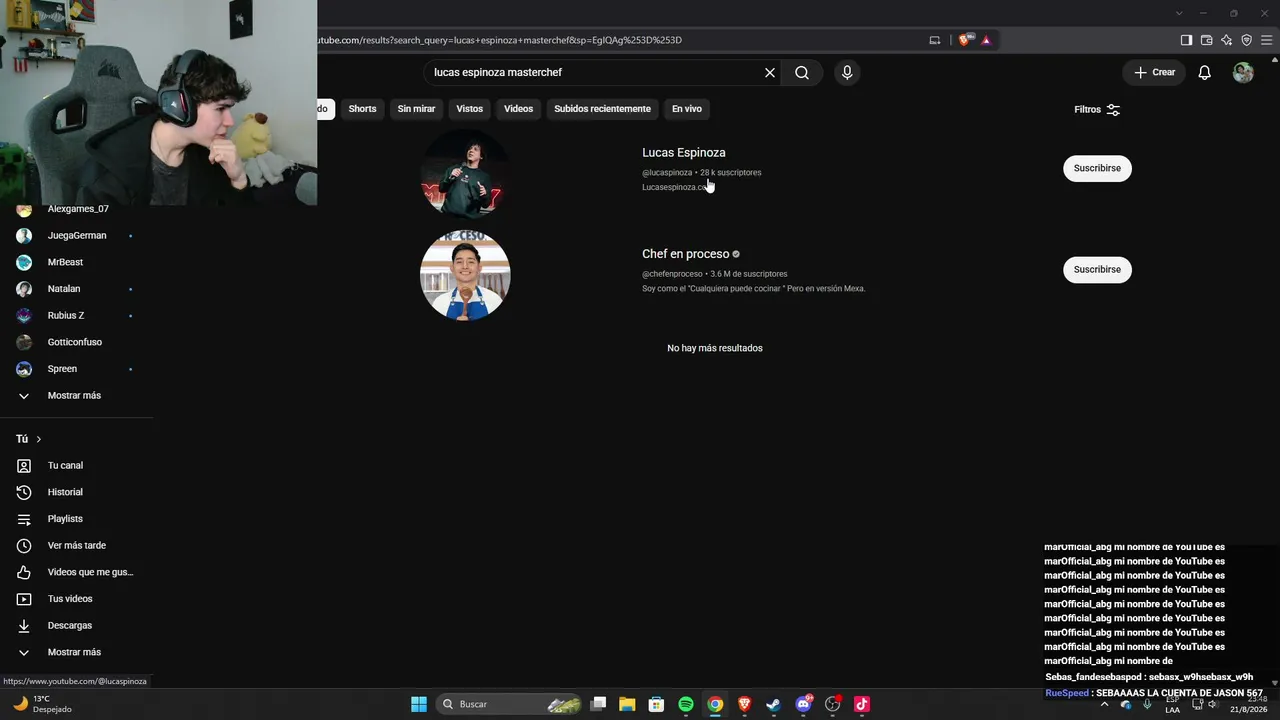The image size is (1280, 720).
Task: Launch Spotify from the taskbar
Action: click(x=686, y=704)
